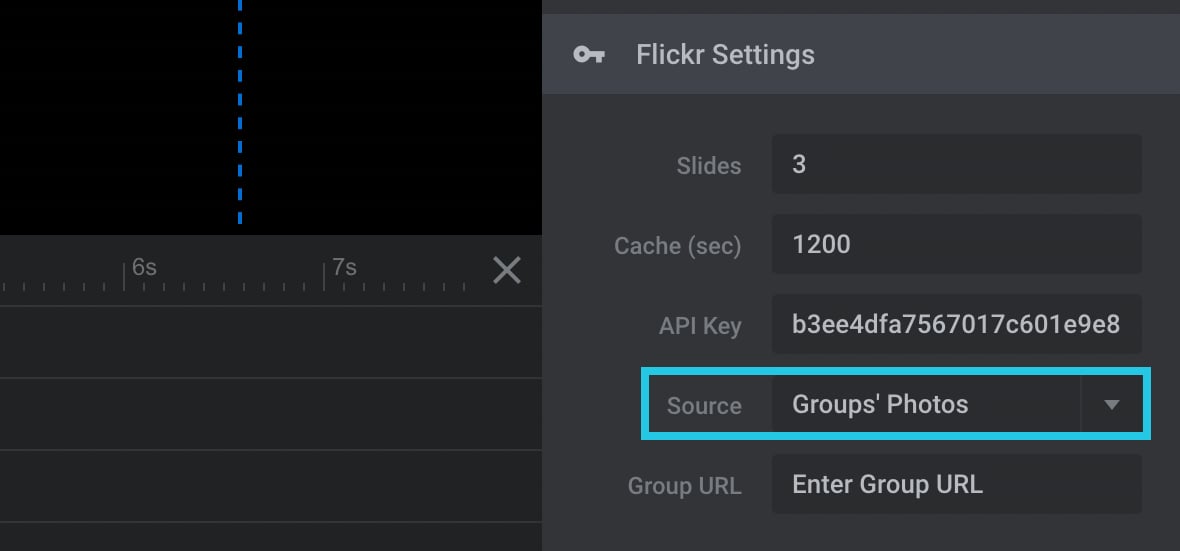Click the Slides label text
This screenshot has width=1180, height=551.
(709, 166)
